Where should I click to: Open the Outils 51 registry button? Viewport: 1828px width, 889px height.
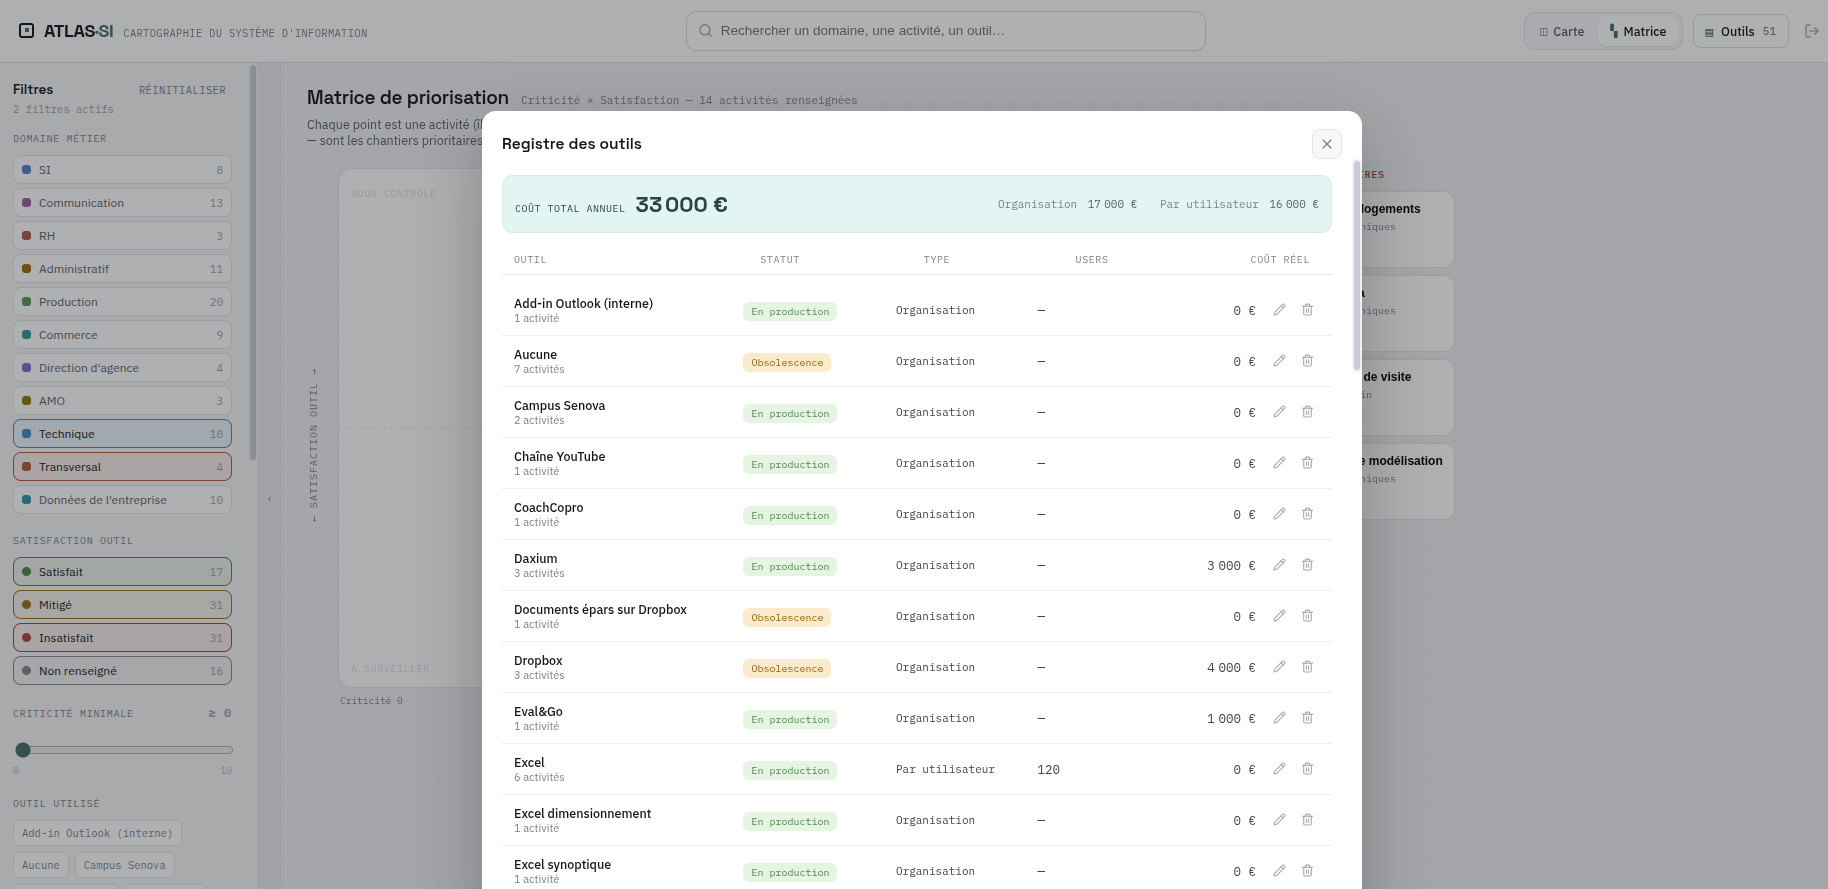pos(1741,31)
